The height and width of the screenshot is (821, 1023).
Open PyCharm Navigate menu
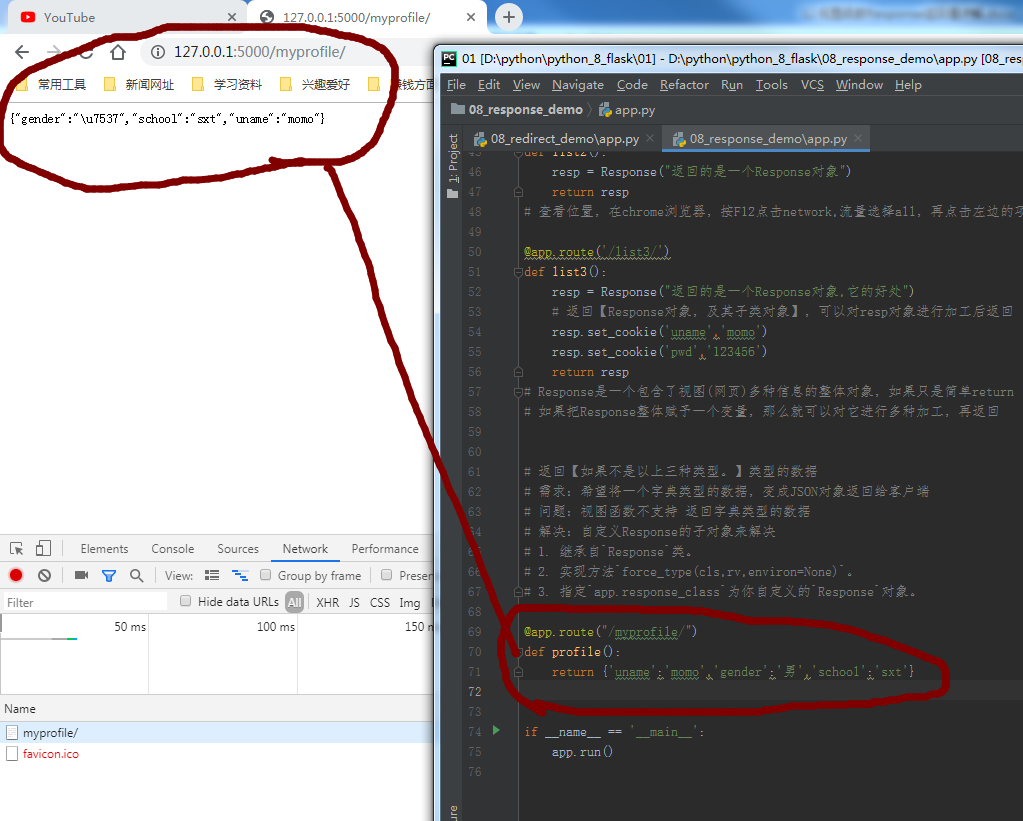[x=577, y=85]
